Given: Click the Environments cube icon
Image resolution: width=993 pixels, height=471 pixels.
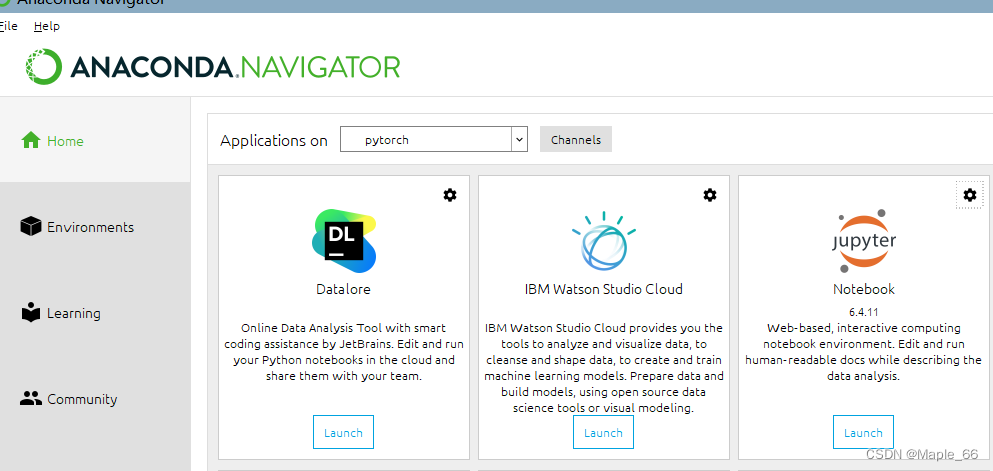Looking at the screenshot, I should pos(31,227).
